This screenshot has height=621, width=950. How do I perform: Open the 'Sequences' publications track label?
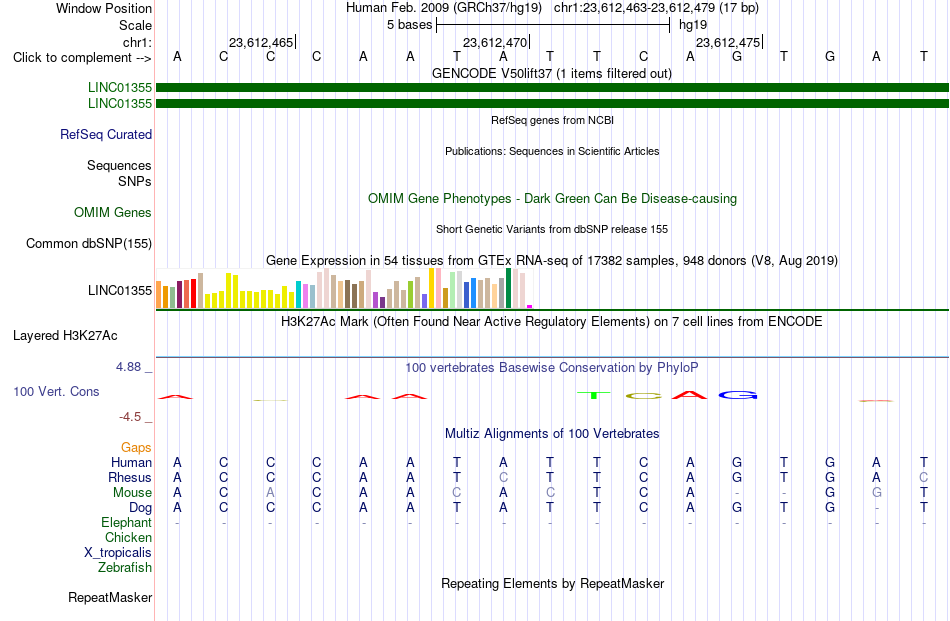[119, 165]
